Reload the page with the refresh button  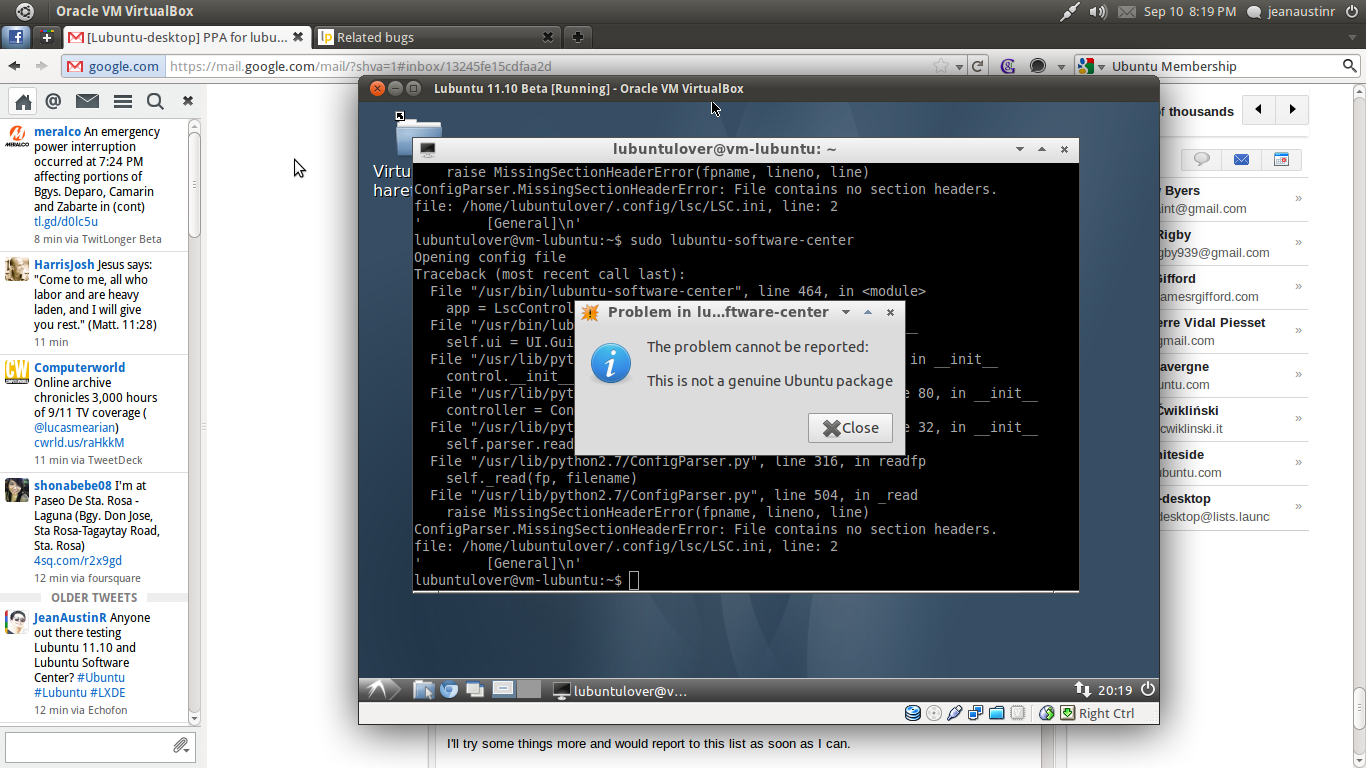point(978,66)
